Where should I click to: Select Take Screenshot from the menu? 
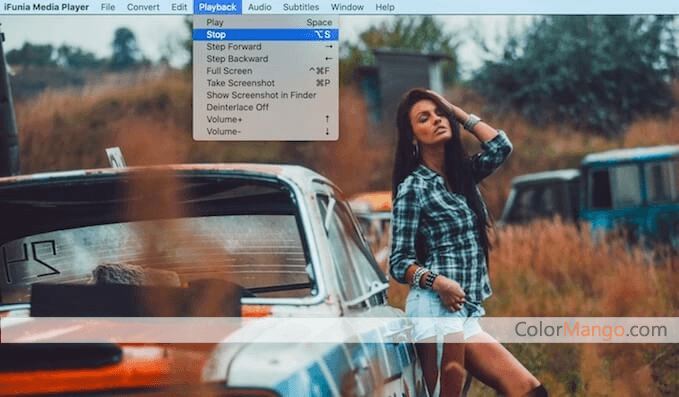click(x=265, y=83)
